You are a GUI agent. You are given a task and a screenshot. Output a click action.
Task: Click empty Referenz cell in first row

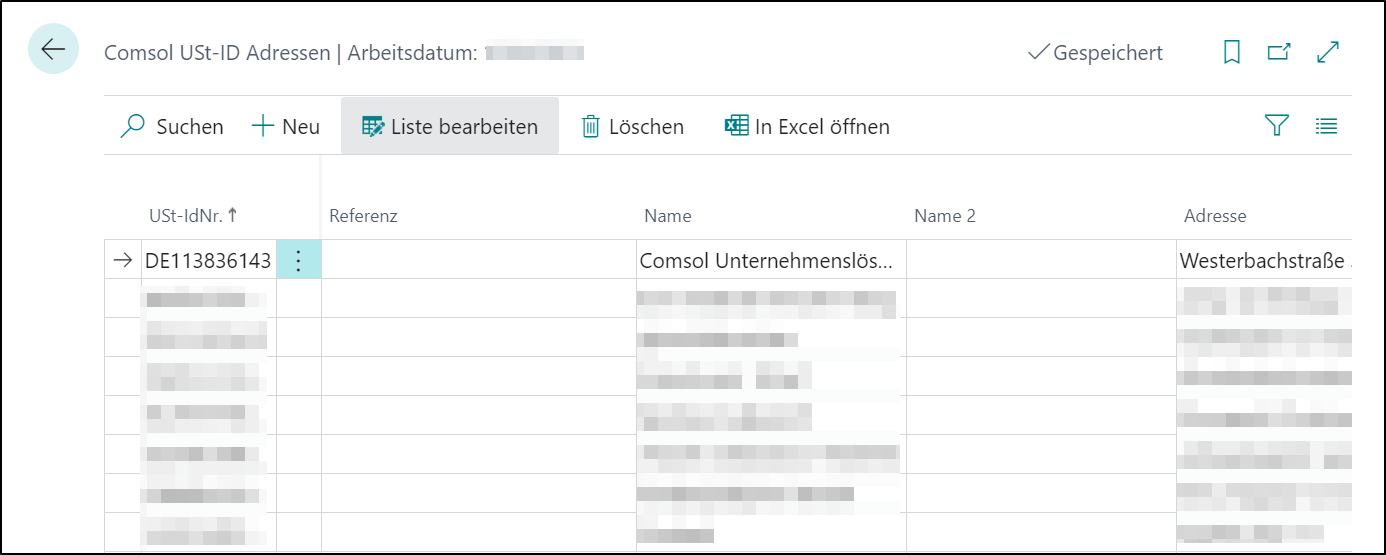pyautogui.click(x=479, y=260)
